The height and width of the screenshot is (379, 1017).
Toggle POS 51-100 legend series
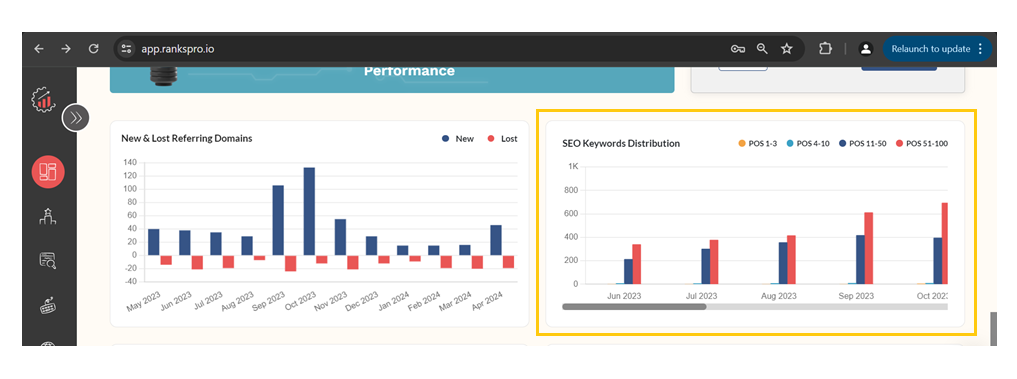(922, 143)
